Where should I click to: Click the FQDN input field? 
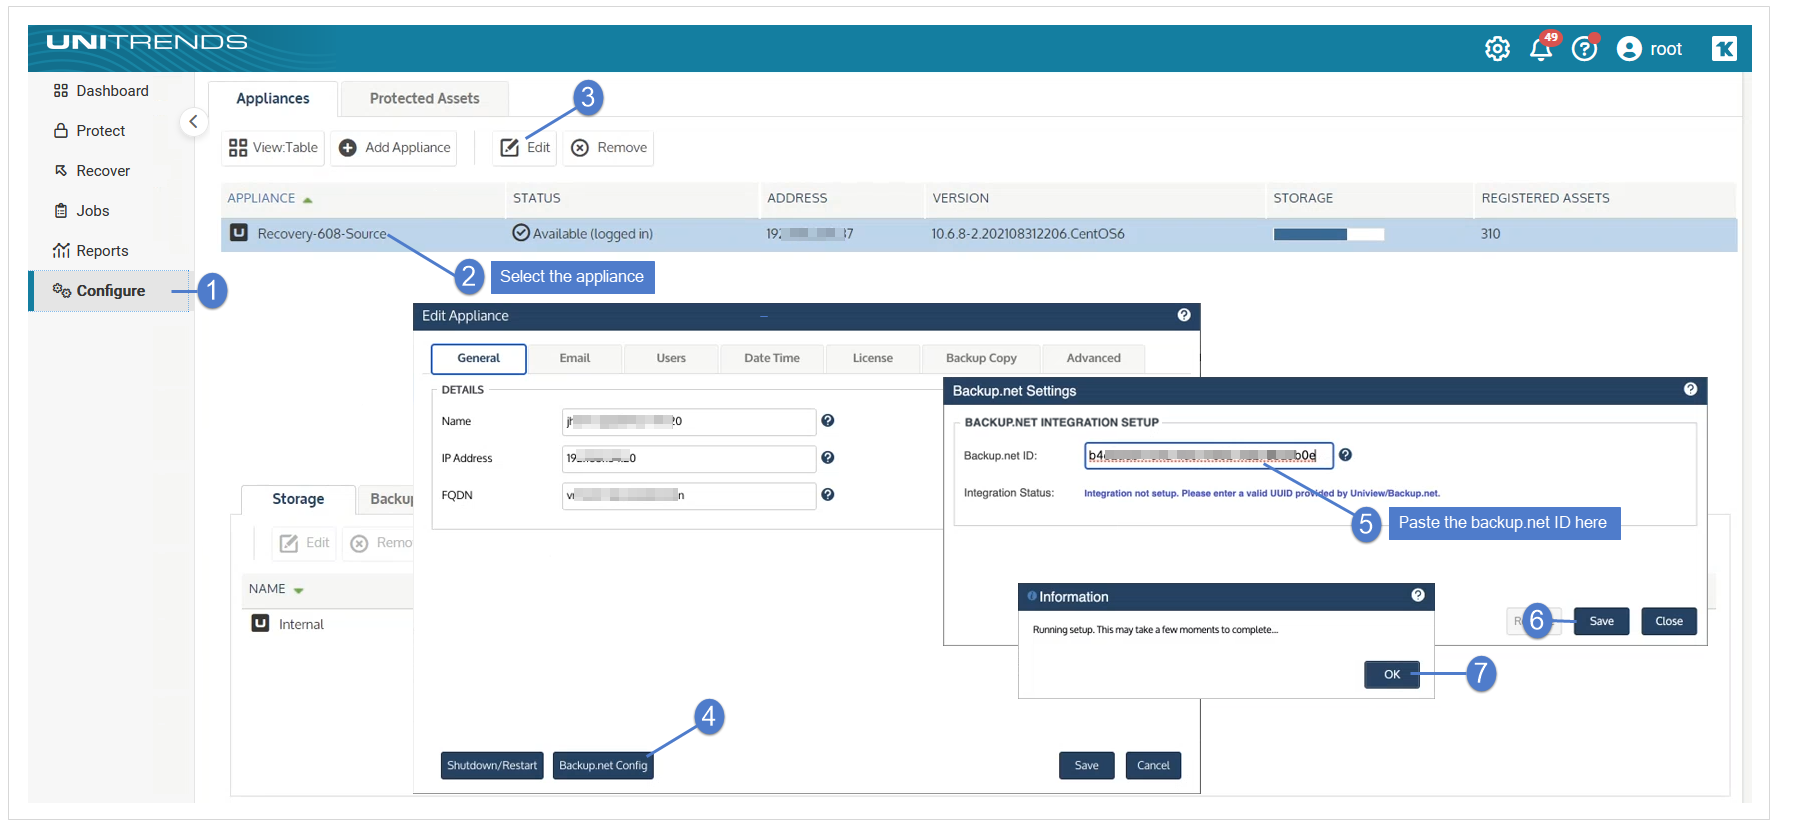point(689,496)
